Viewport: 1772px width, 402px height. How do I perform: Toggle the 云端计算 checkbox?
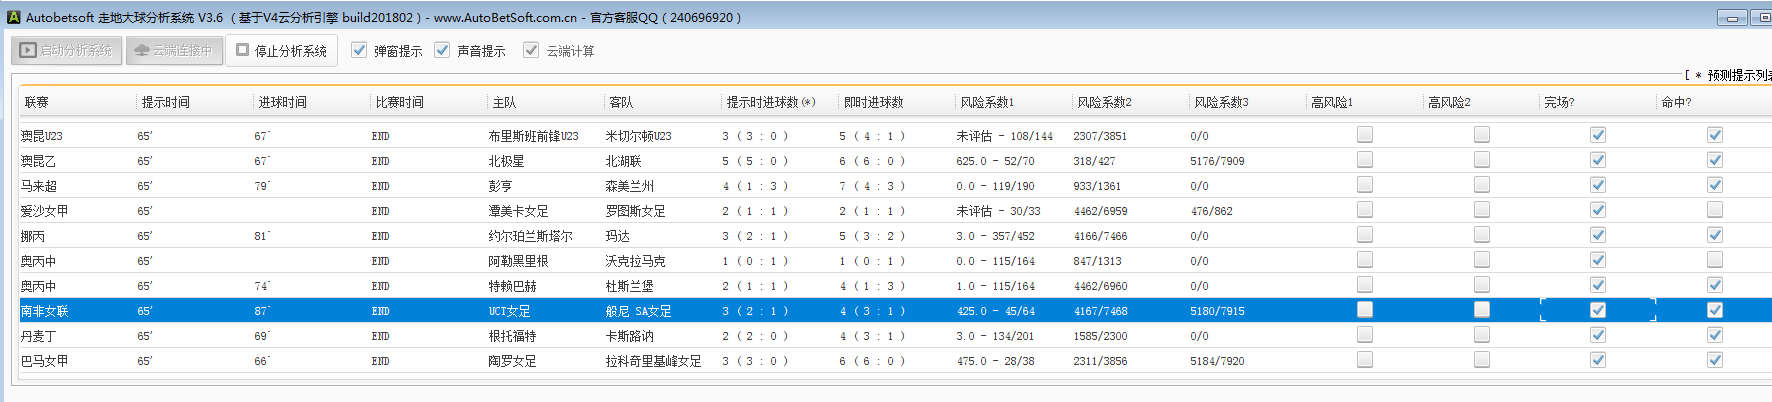tap(531, 50)
